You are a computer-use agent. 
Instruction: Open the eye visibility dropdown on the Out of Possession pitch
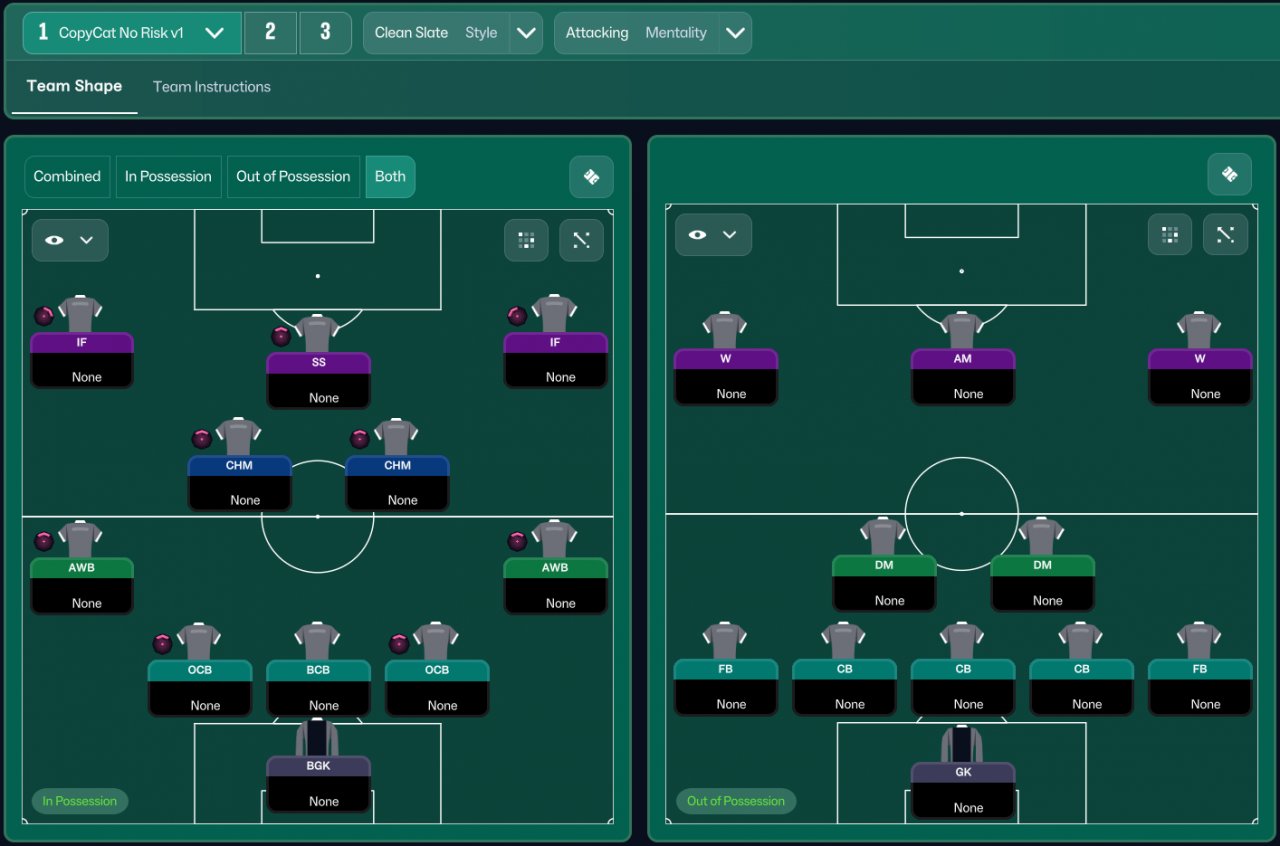(713, 235)
